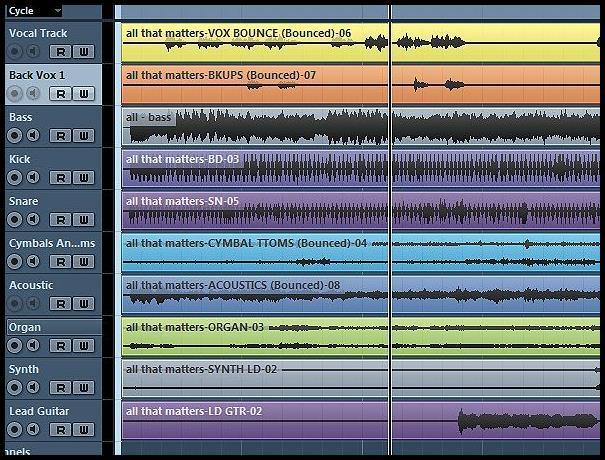Viewport: 605px width, 460px height.
Task: Record-enable the Bass track
Action: click(15, 135)
